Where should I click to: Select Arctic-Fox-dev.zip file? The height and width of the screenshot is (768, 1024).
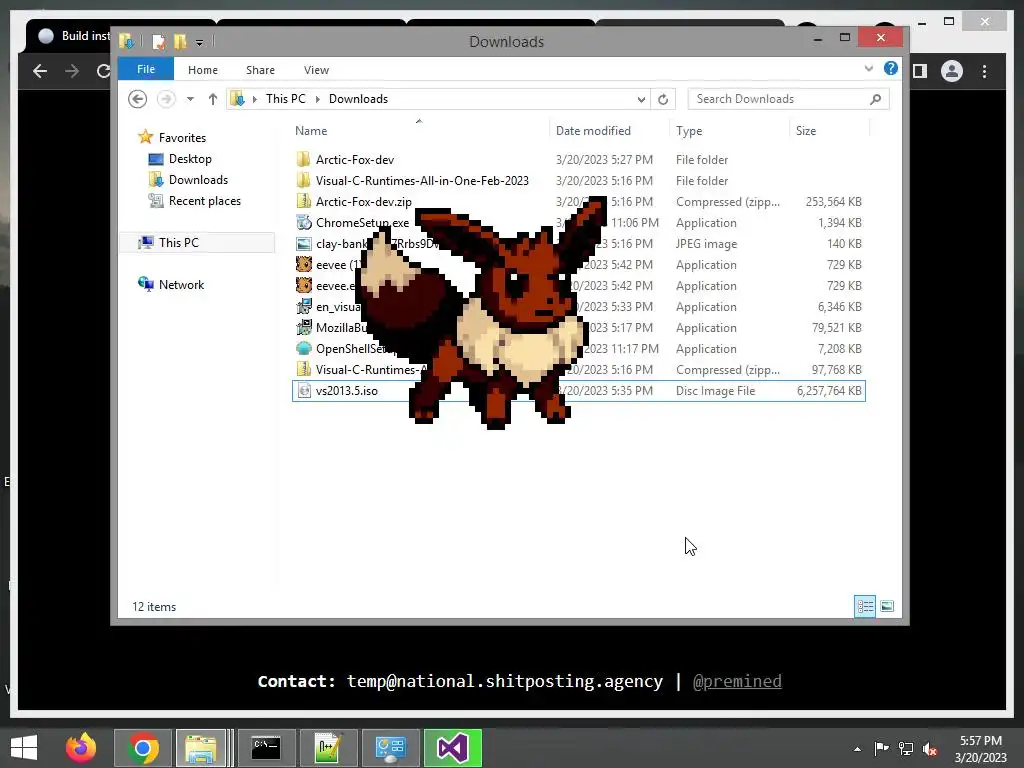click(364, 202)
